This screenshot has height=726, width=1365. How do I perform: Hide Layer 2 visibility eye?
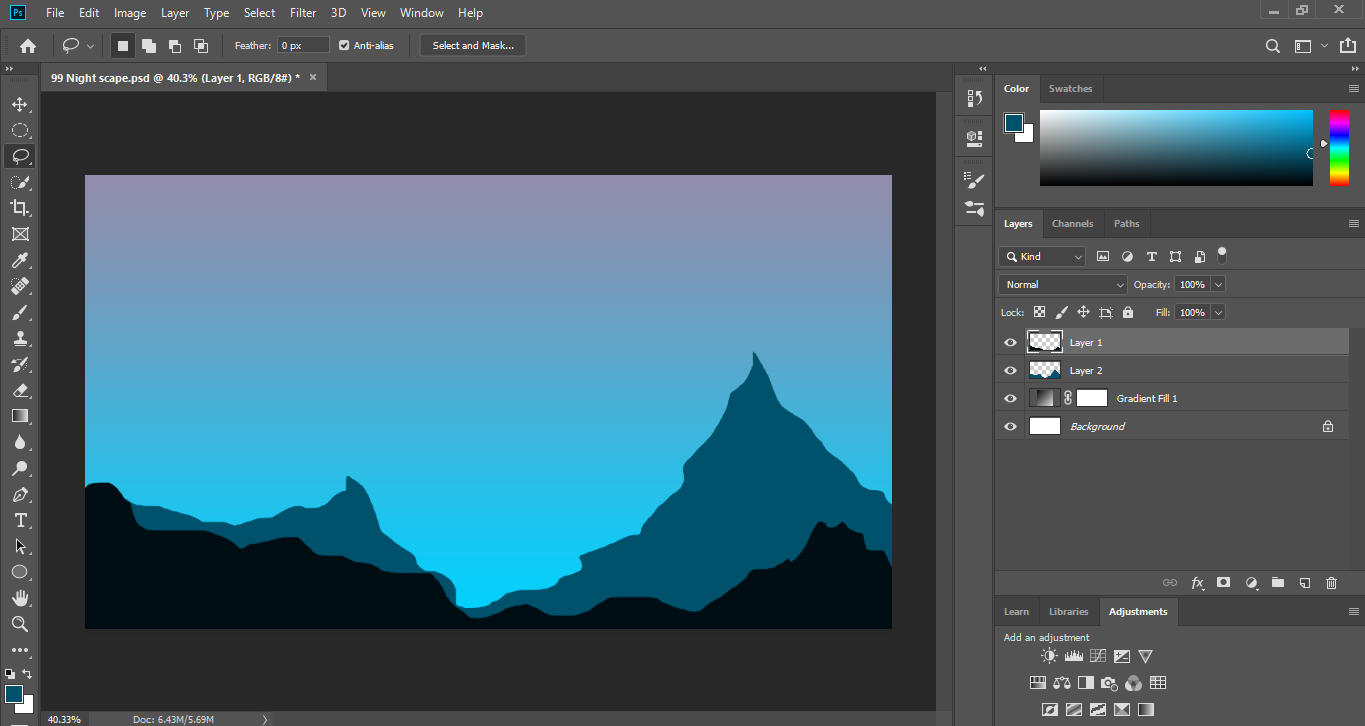(1010, 370)
